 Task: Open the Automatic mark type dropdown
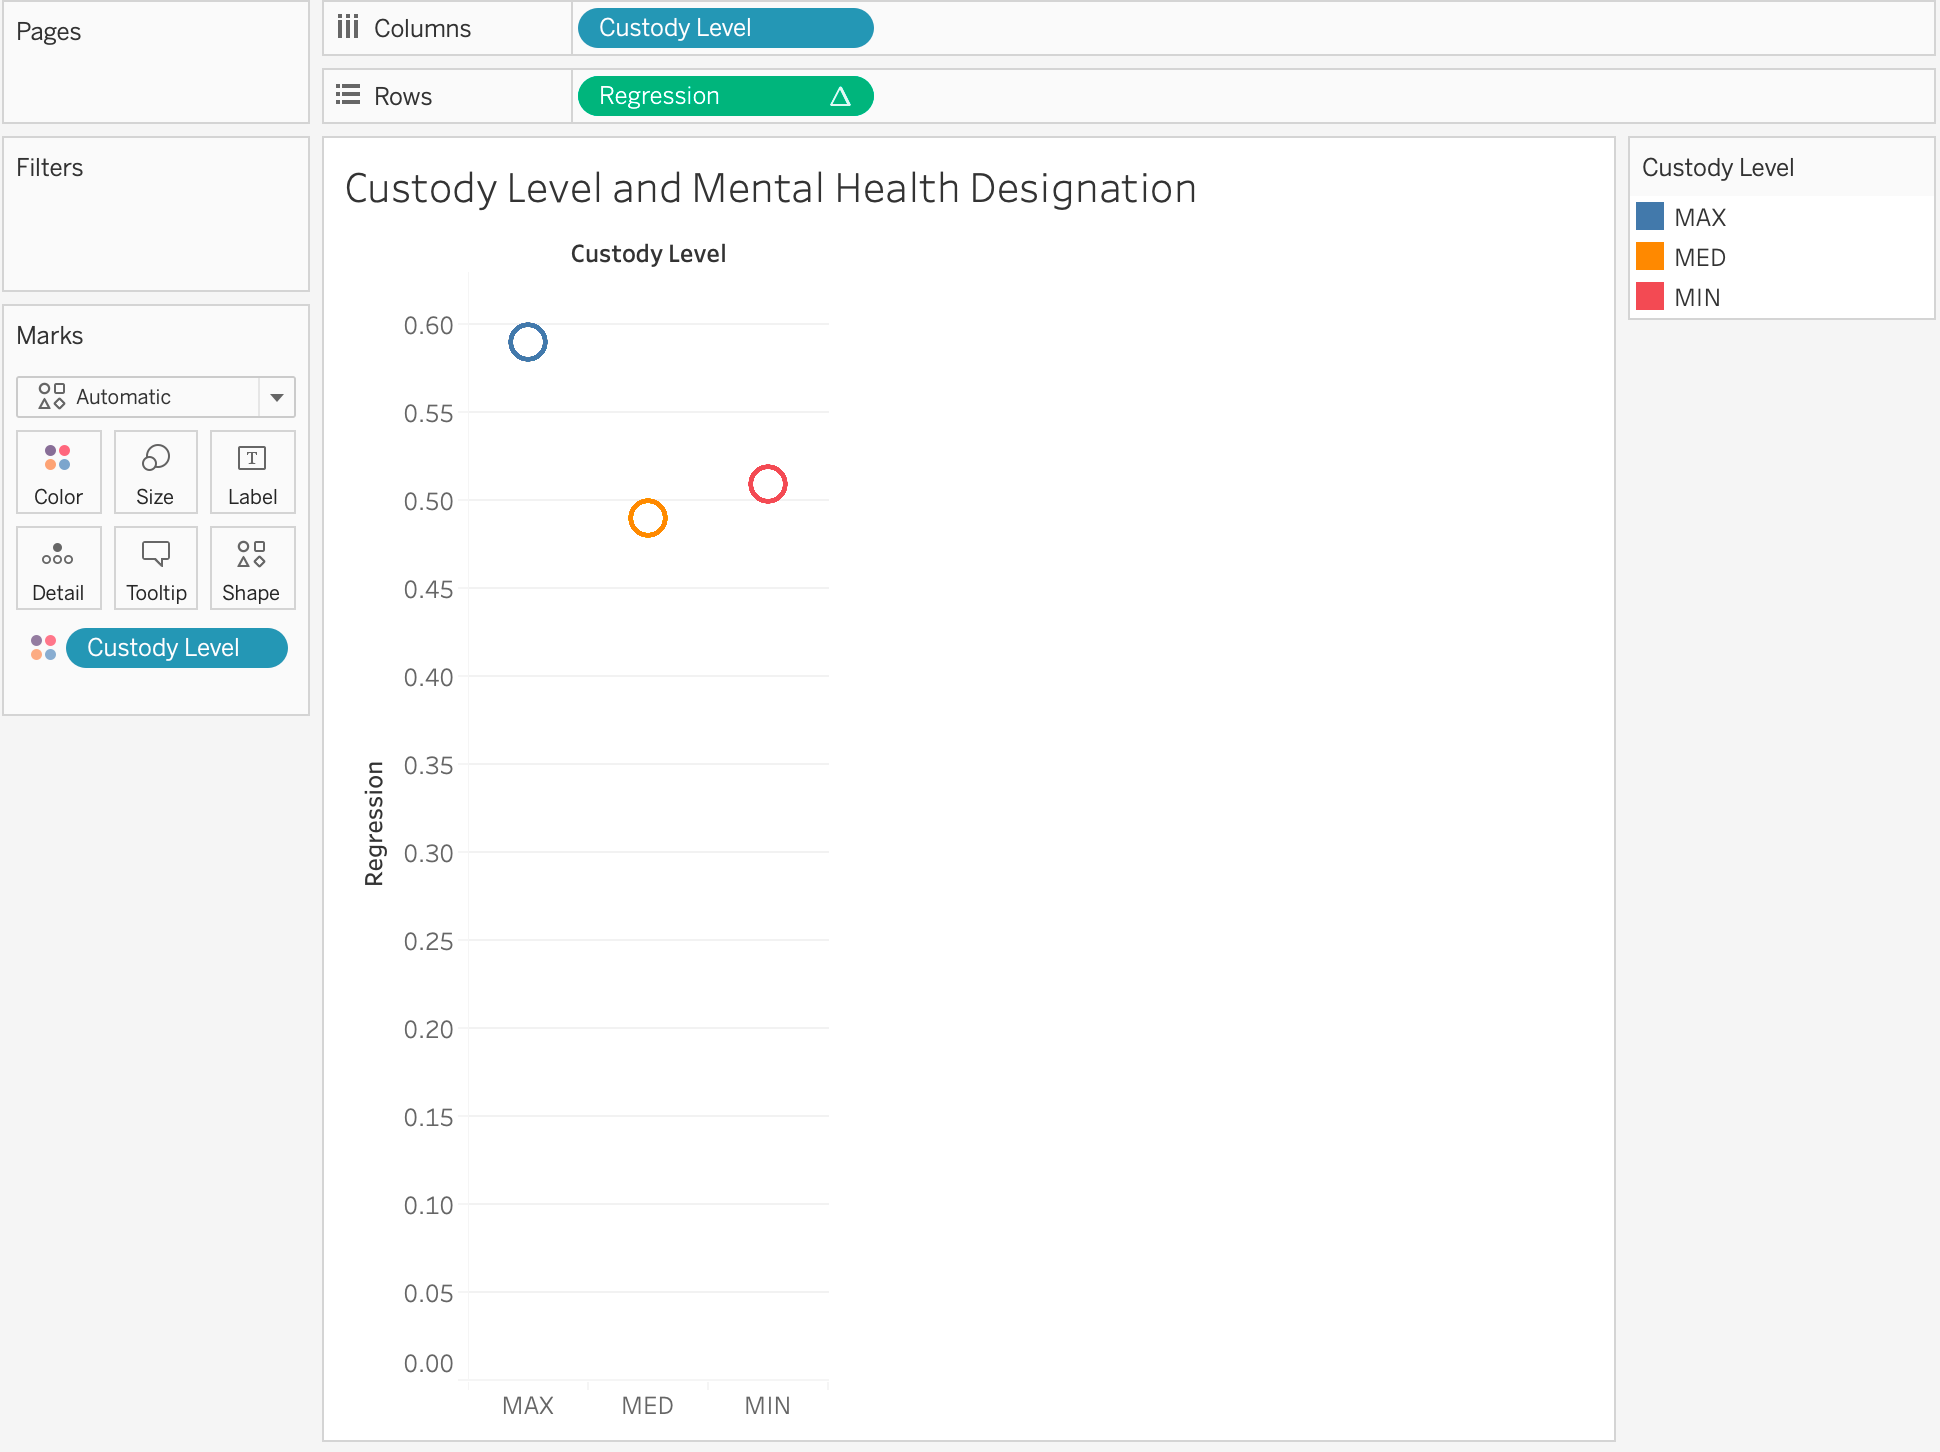[140, 397]
